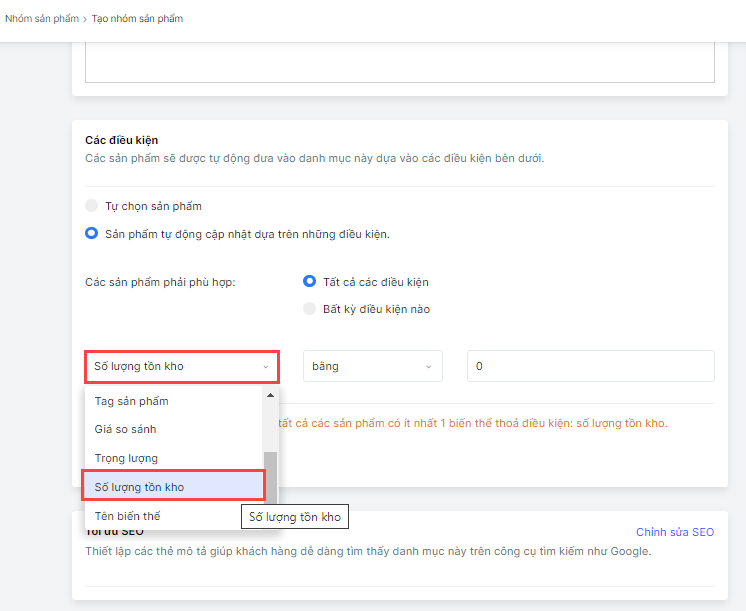Focus the condition value field containing 0
The image size is (746, 611).
[x=590, y=367]
